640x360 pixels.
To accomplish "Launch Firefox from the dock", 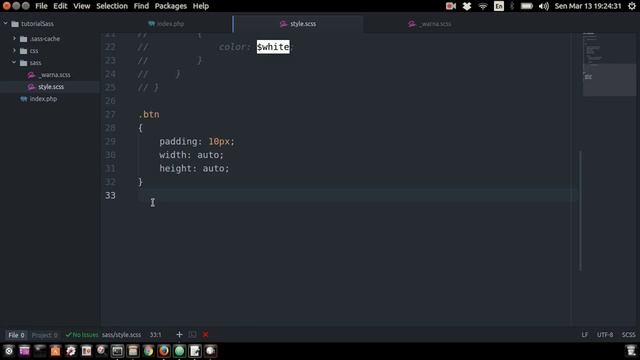I will (x=164, y=351).
